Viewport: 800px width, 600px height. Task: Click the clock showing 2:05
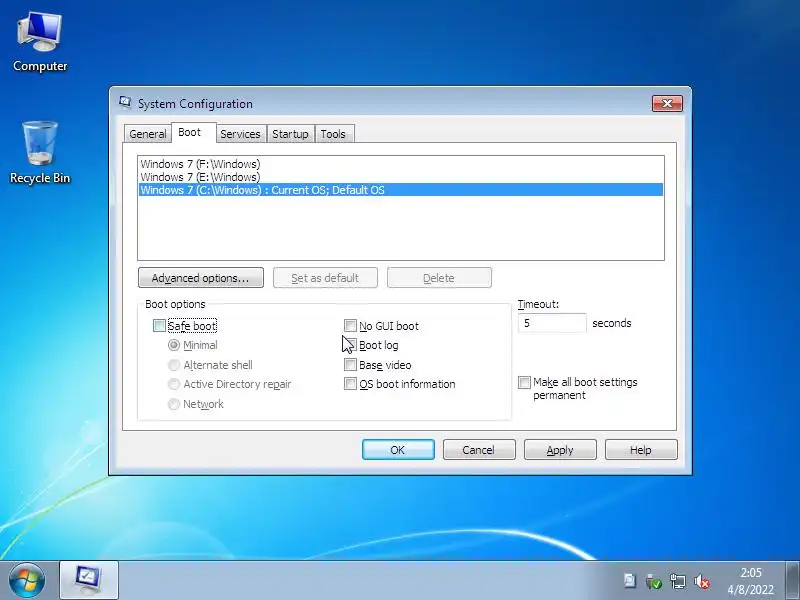coord(751,581)
